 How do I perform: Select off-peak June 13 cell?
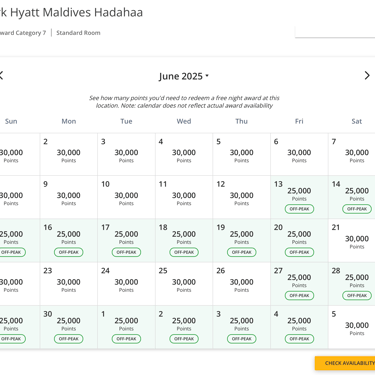click(299, 197)
